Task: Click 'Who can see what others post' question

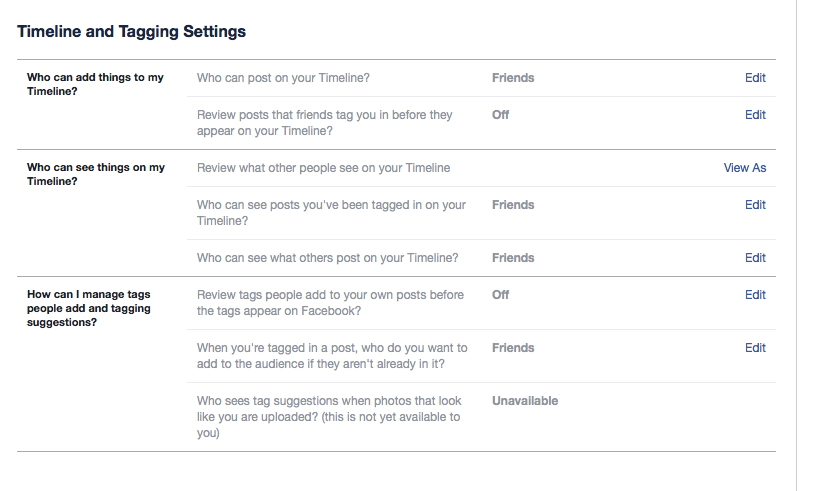Action: point(328,258)
